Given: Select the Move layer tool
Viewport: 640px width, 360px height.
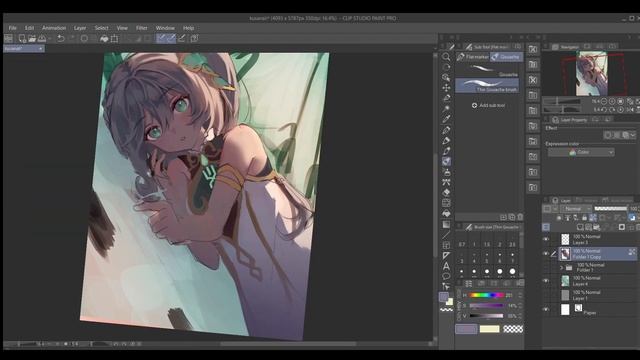Looking at the screenshot, I should coord(447,88).
